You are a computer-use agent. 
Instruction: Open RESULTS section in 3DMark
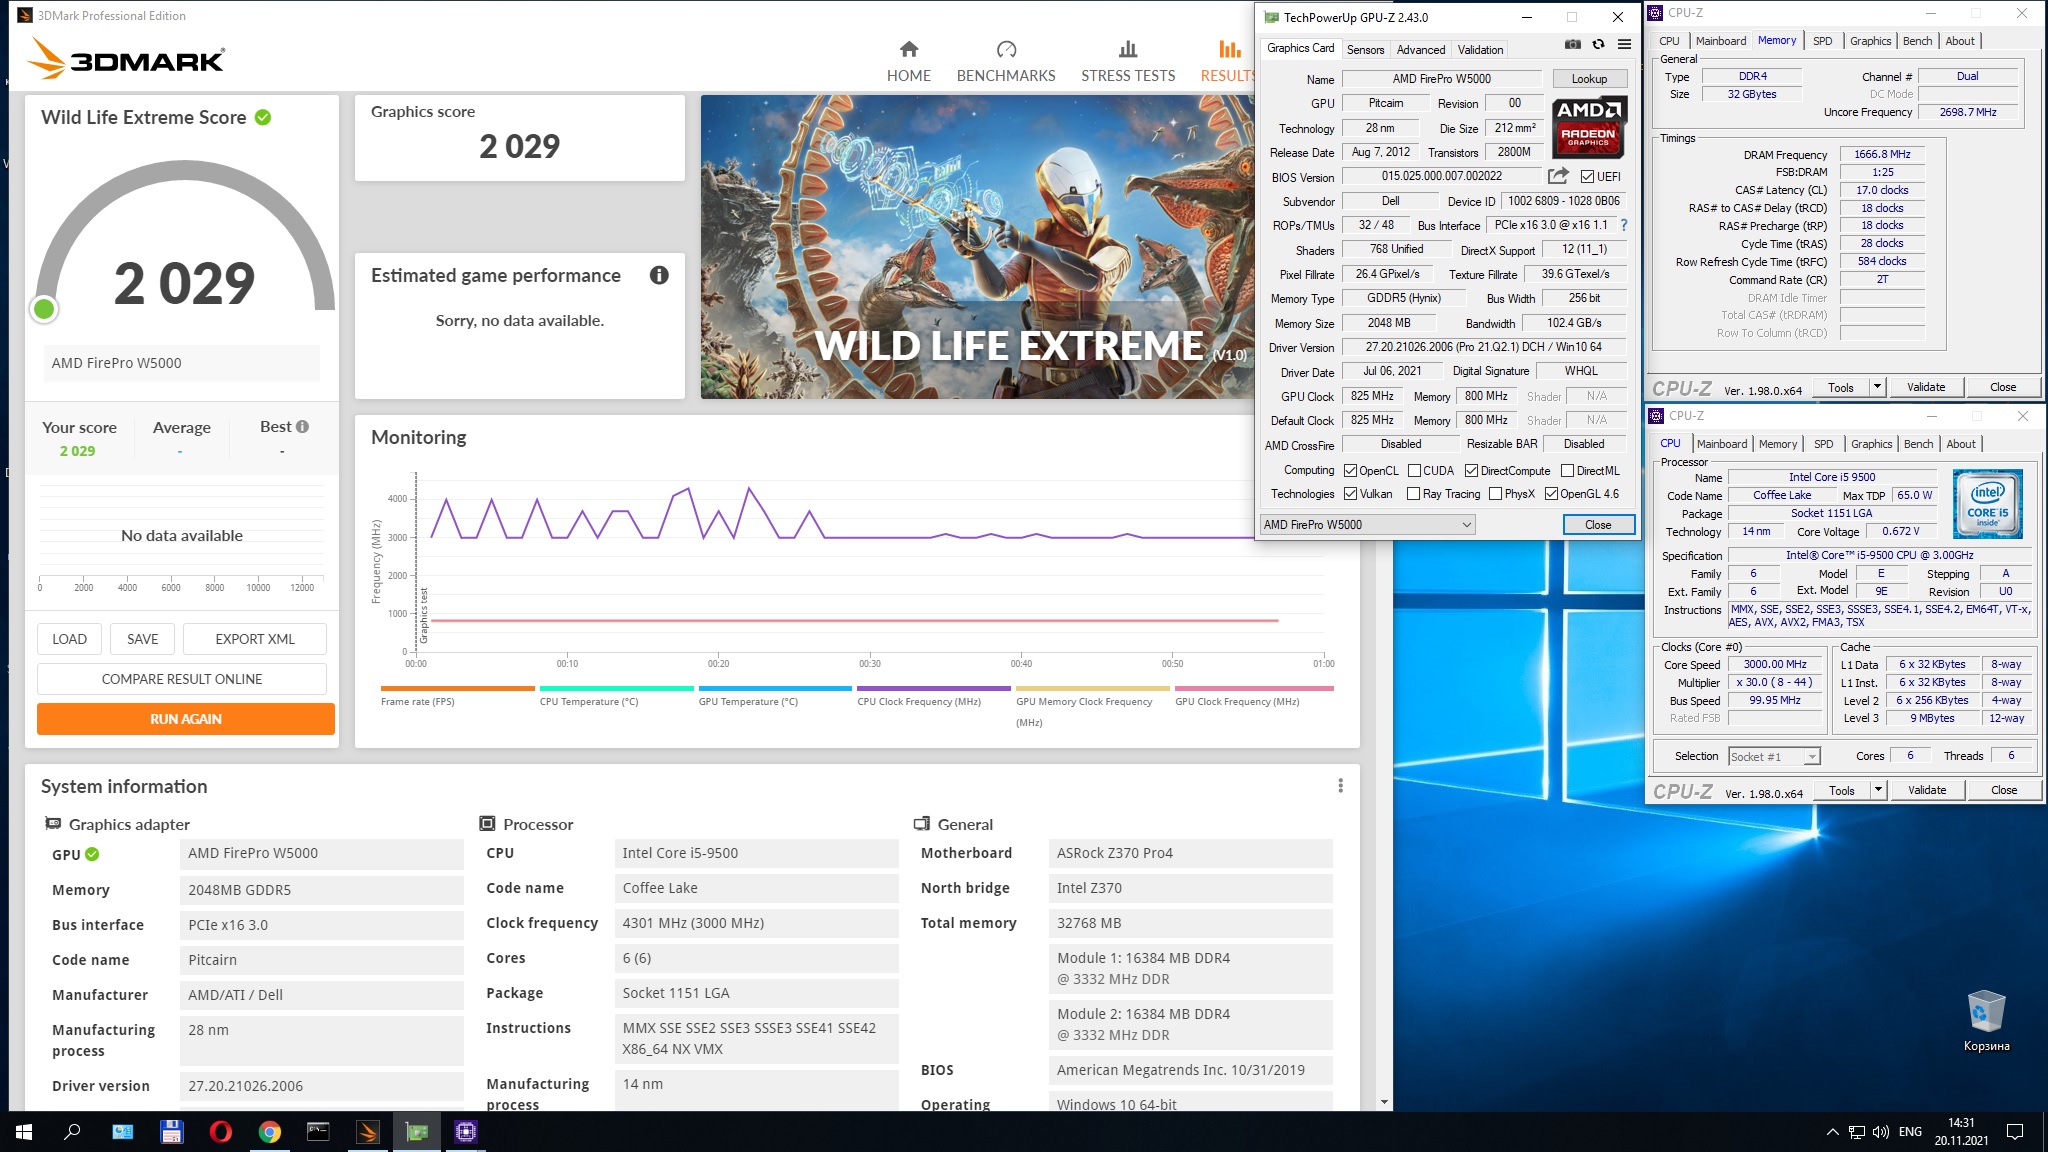pyautogui.click(x=1228, y=61)
